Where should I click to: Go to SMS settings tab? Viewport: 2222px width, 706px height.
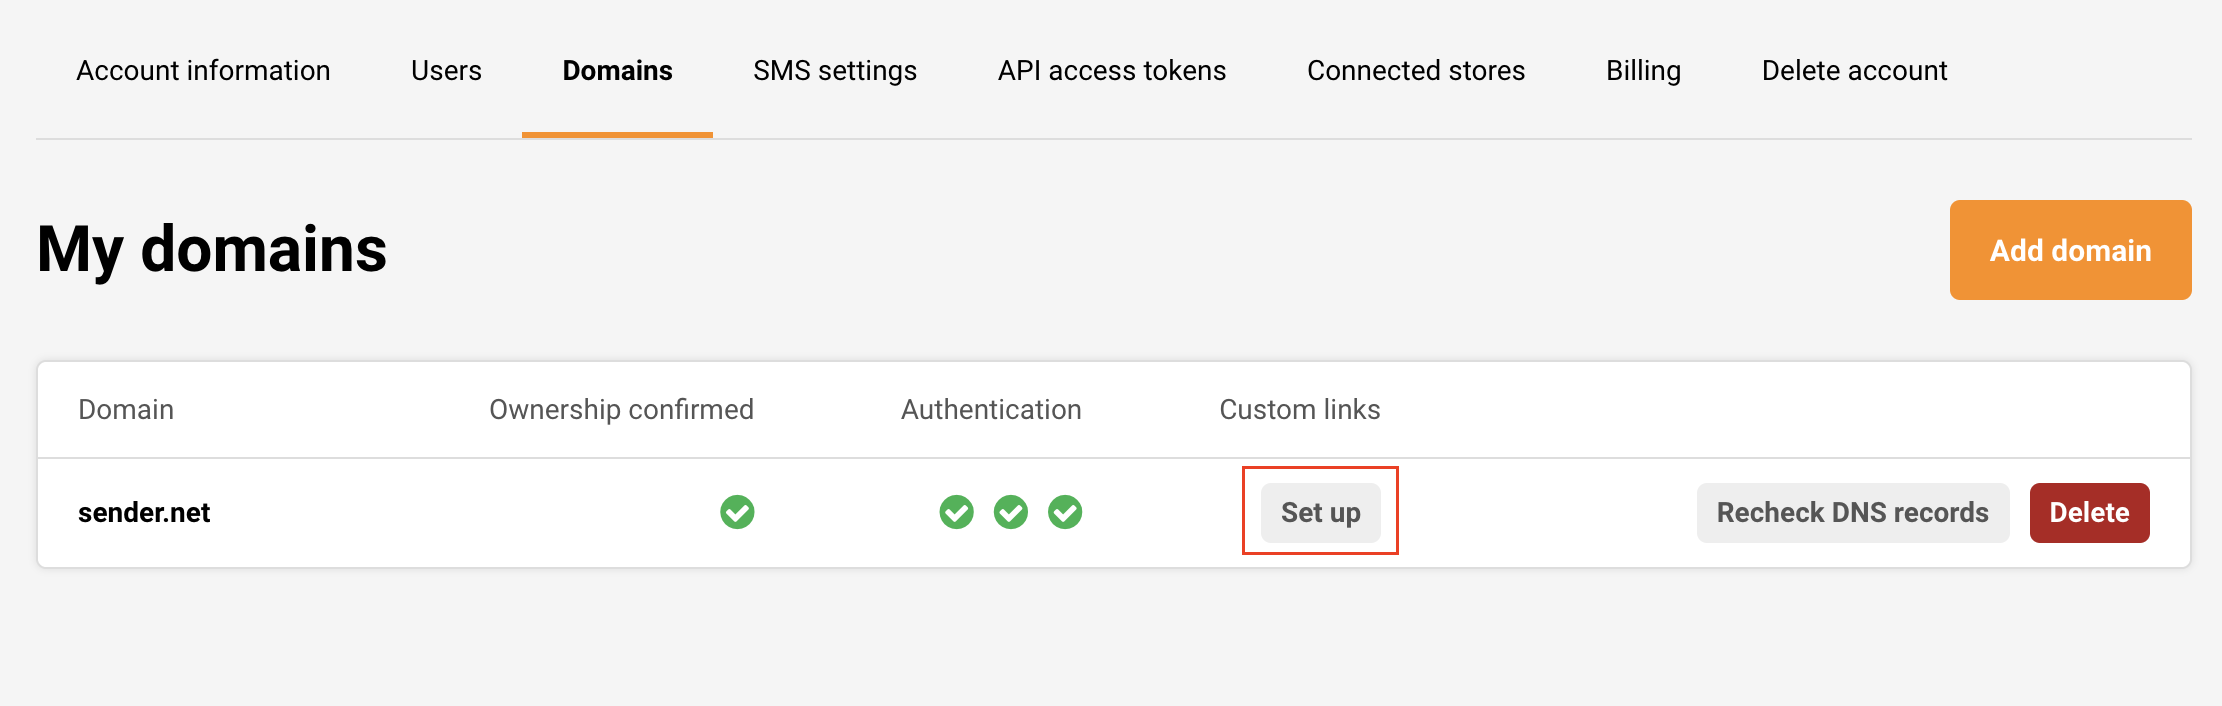[834, 71]
